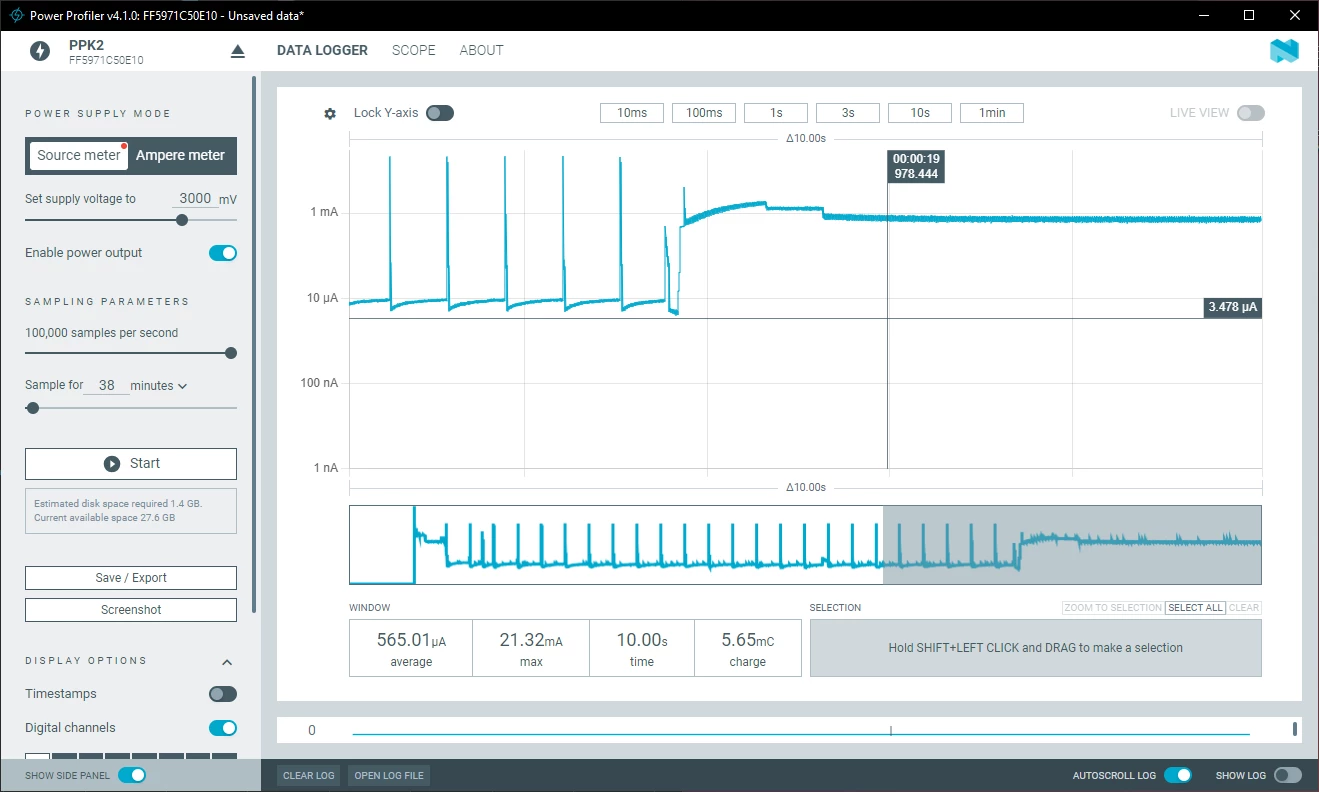This screenshot has height=792, width=1319.
Task: Turn off Digital channels display
Action: click(x=223, y=728)
